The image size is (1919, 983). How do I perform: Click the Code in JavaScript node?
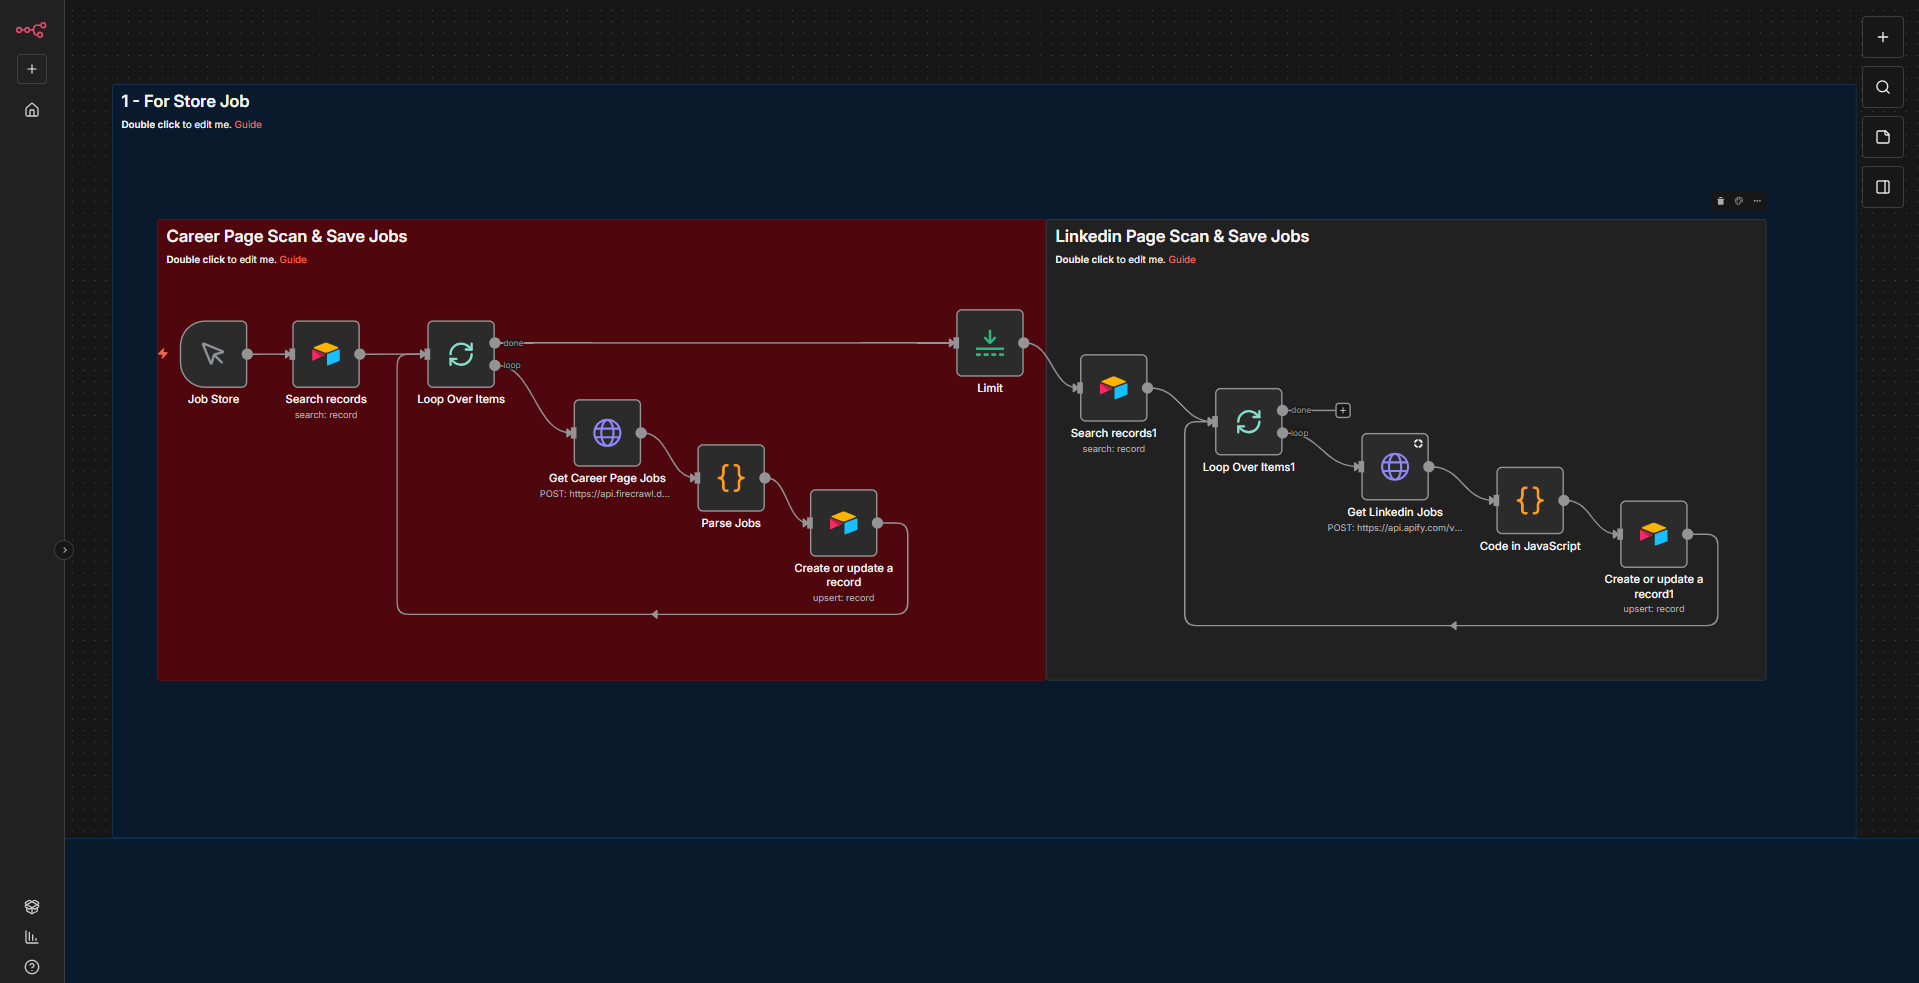1528,501
